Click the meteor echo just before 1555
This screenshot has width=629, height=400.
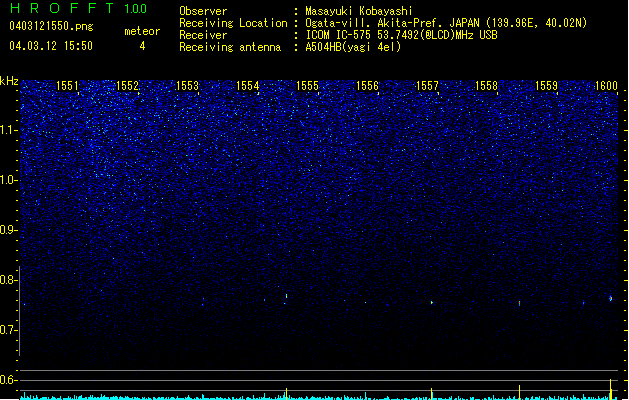click(286, 296)
